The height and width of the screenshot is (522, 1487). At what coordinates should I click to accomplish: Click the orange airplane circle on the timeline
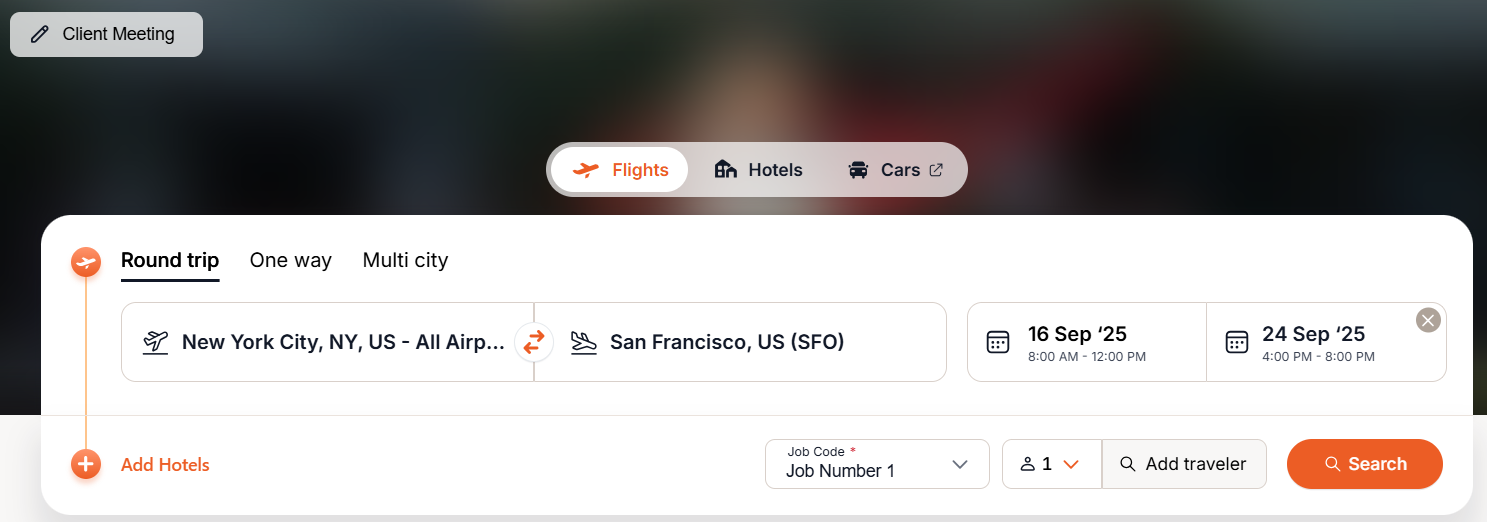tap(86, 263)
